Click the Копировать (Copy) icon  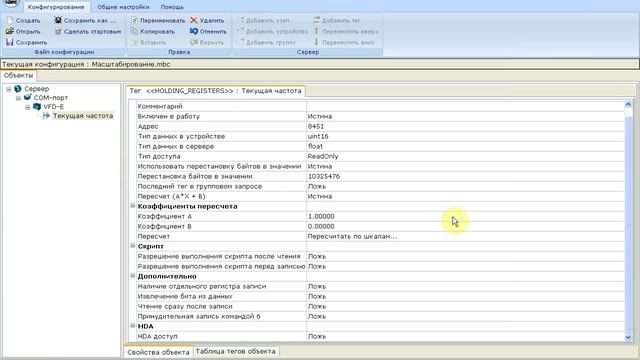[x=134, y=31]
